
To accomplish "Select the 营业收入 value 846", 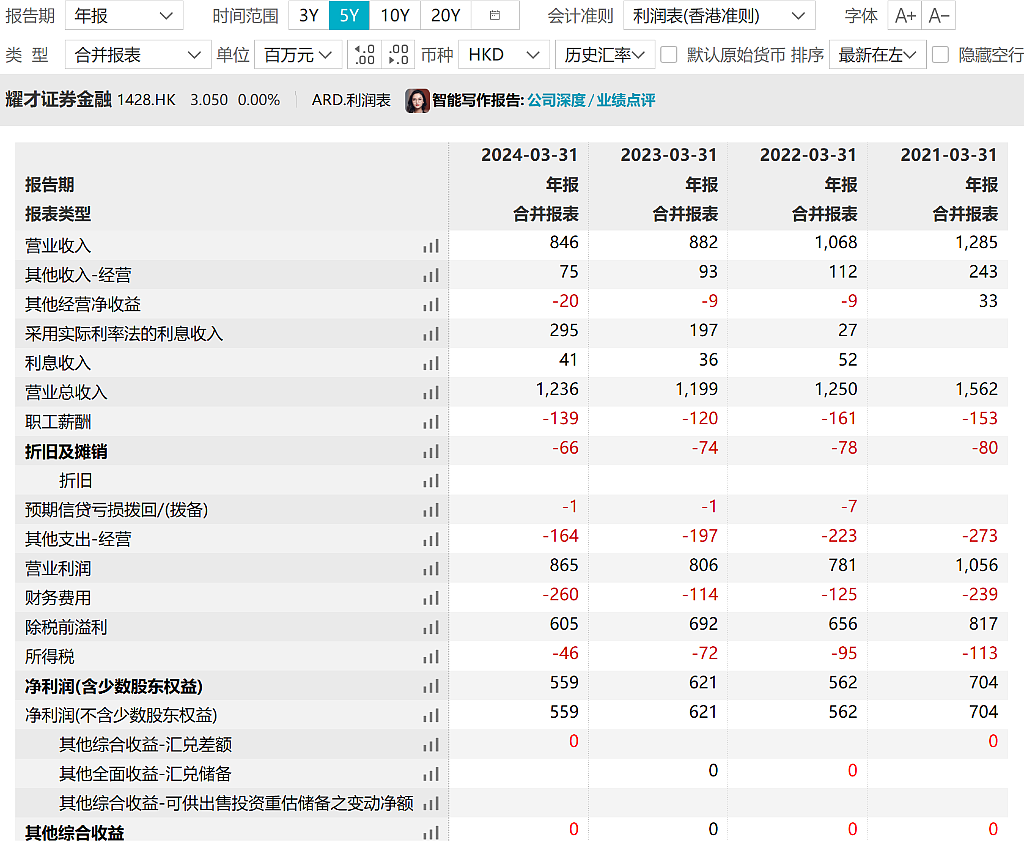I will [x=564, y=242].
